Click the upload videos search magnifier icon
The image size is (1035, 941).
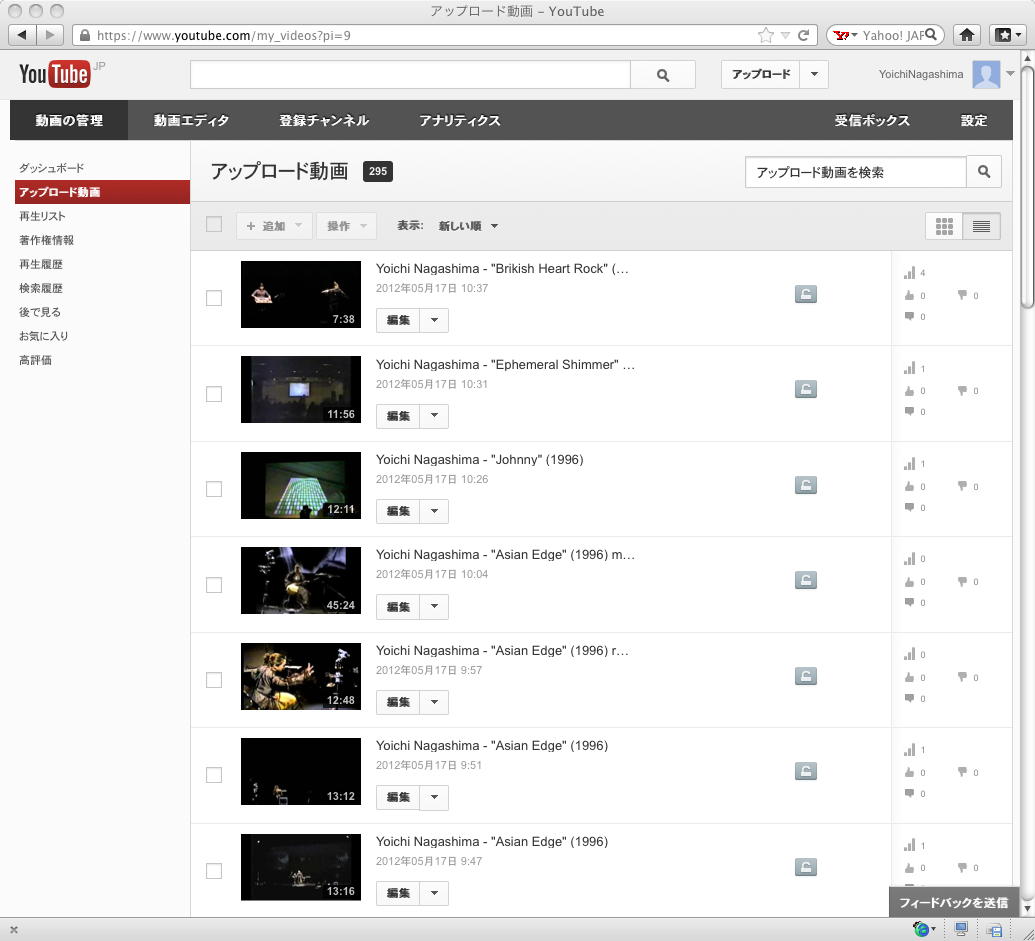point(984,172)
